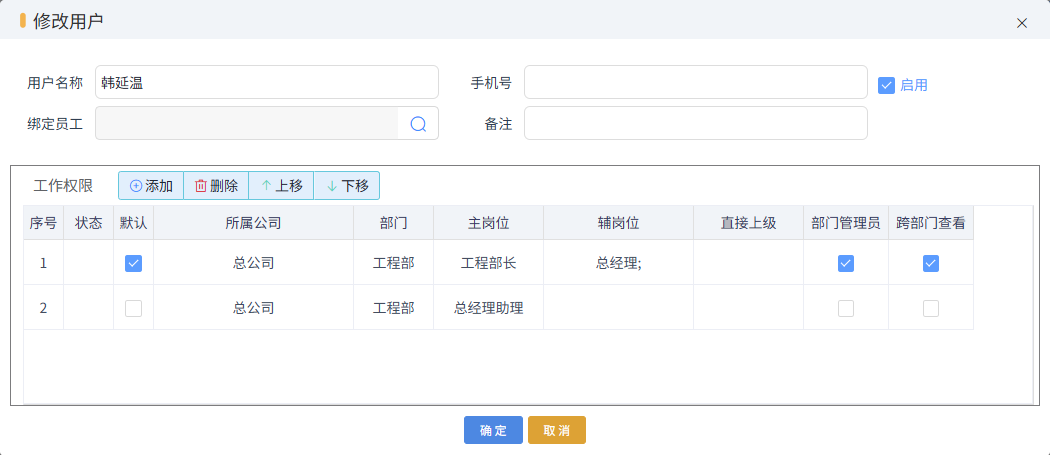This screenshot has height=455, width=1050.
Task: Click 工程部 in row 1
Action: [x=394, y=263]
